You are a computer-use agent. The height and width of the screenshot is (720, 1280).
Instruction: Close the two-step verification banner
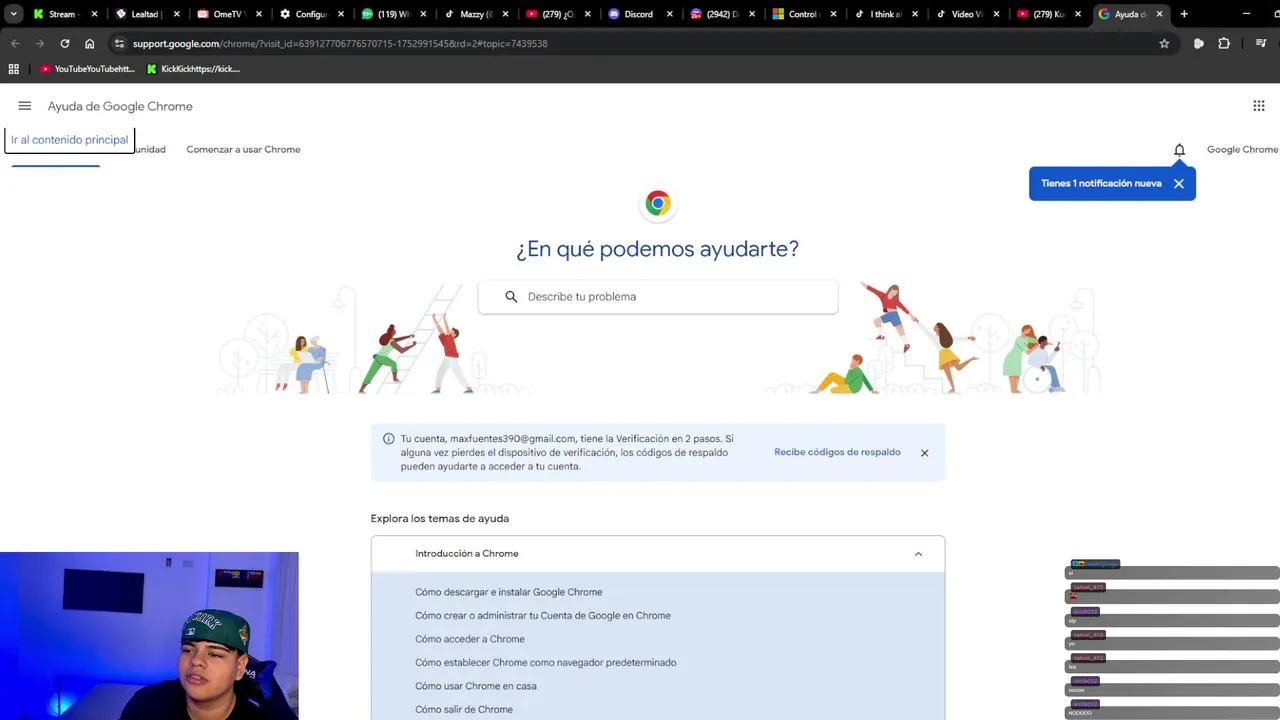click(x=924, y=453)
